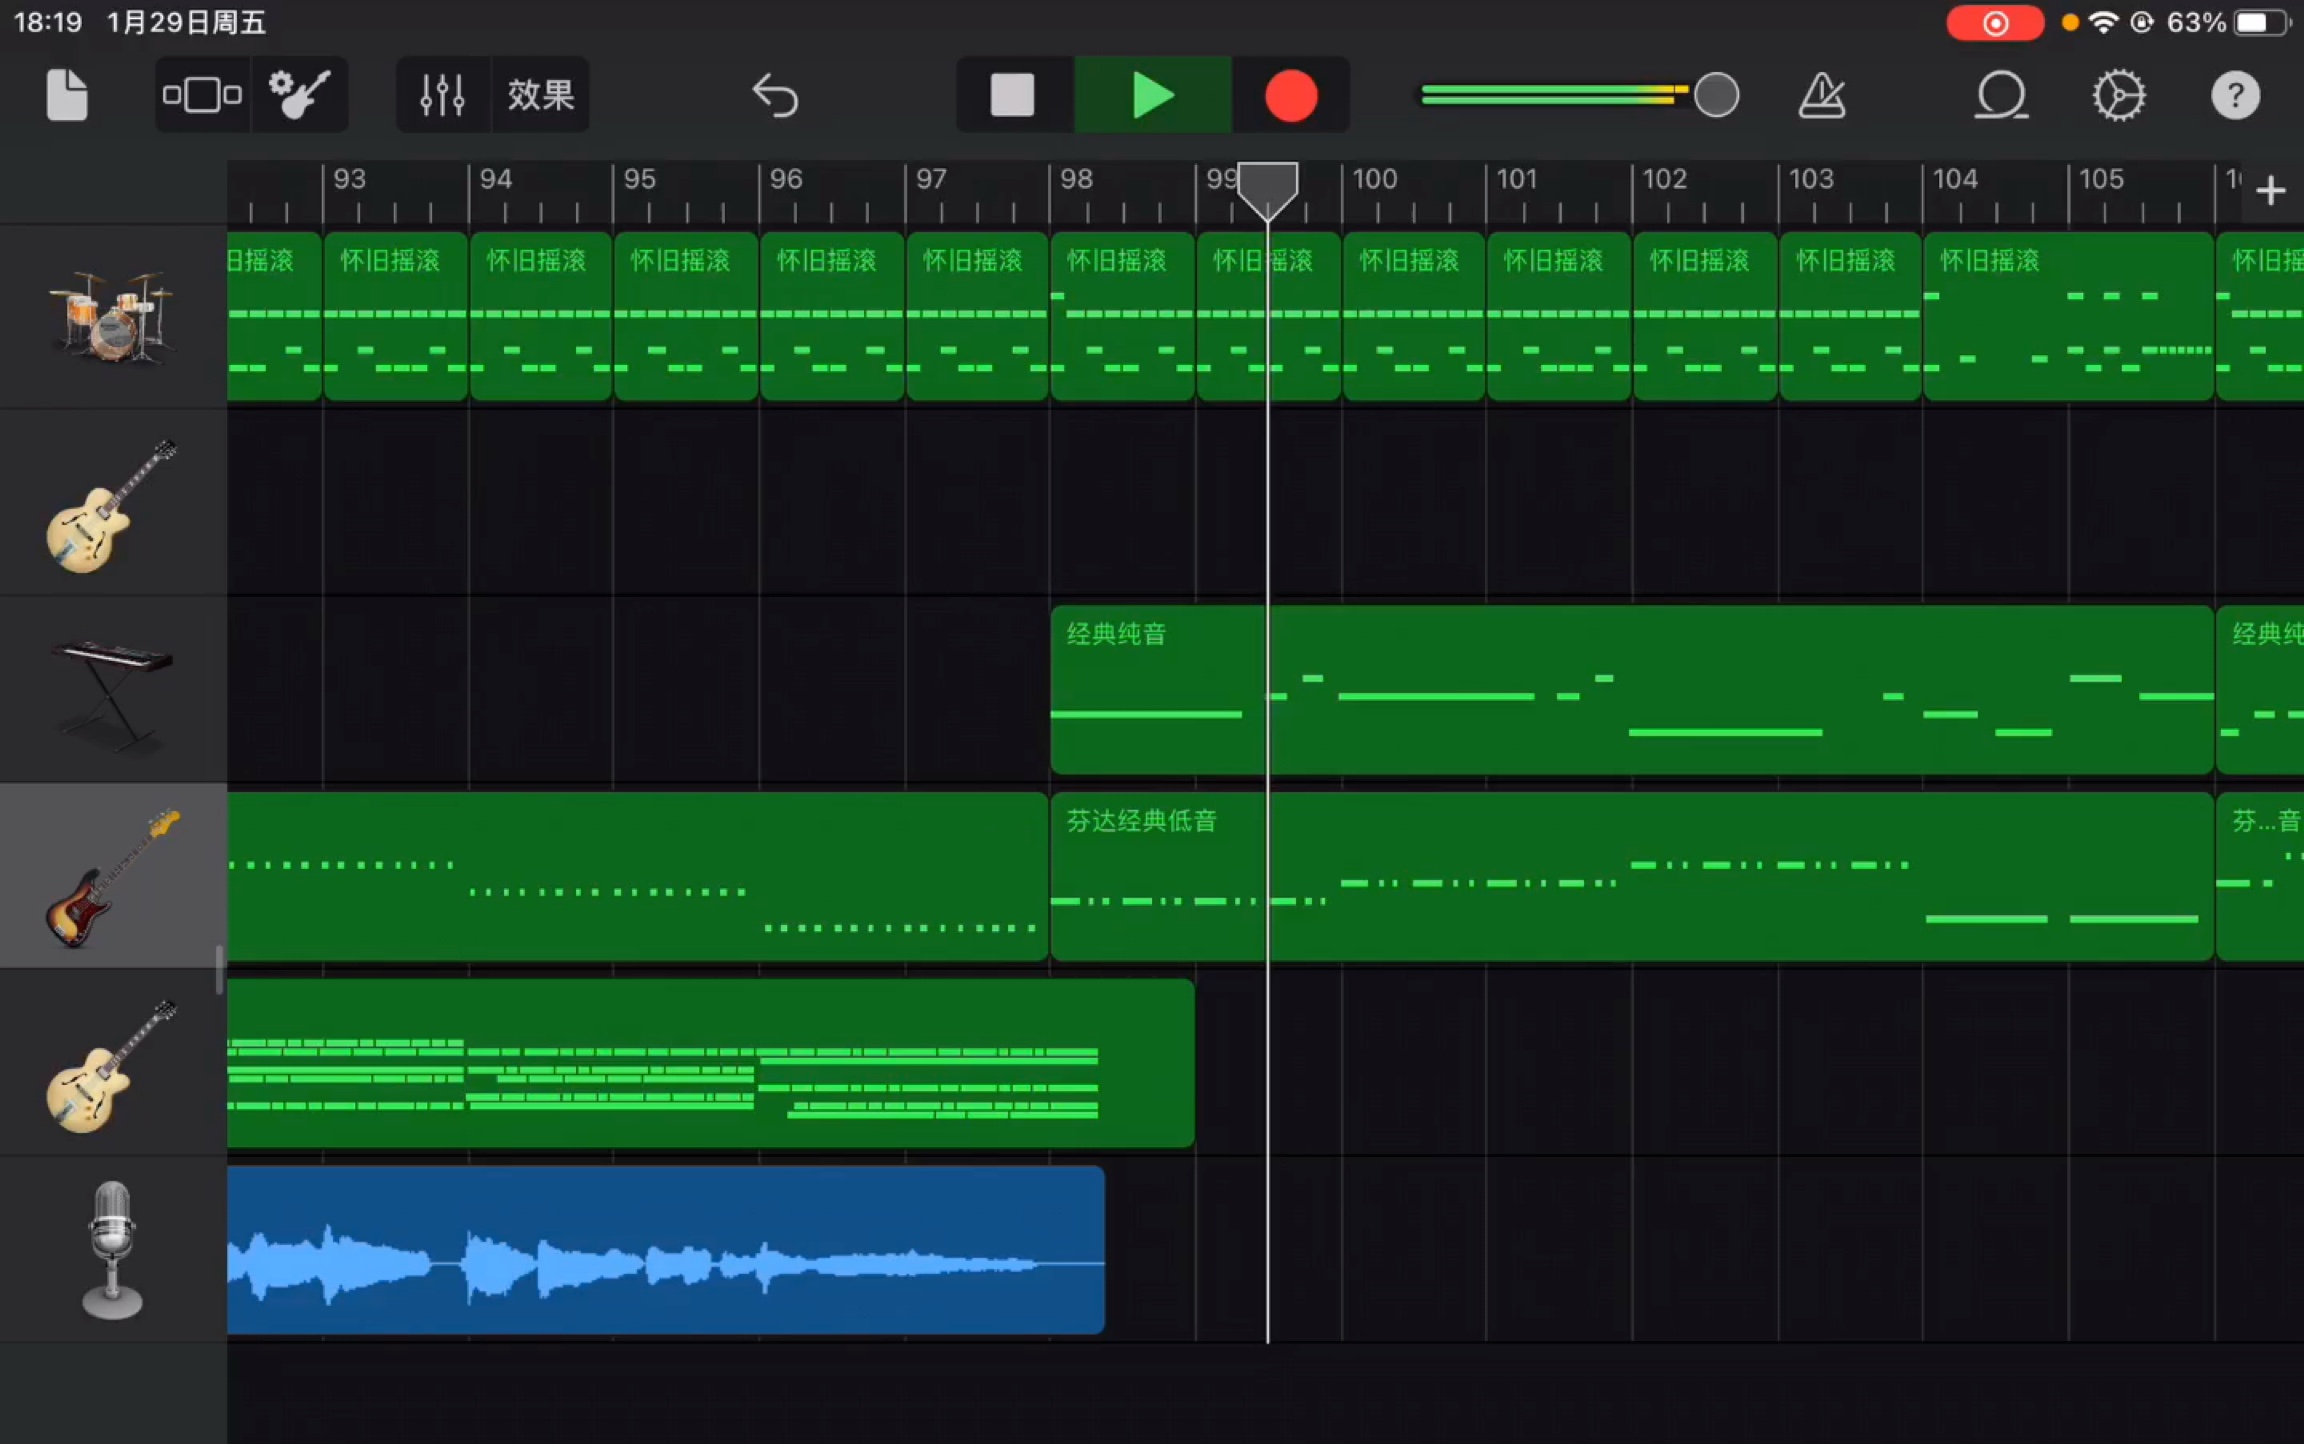Select the 怀旧摇滚 drum region at bar 102
Viewport: 2304px width, 1444px height.
click(x=1705, y=316)
